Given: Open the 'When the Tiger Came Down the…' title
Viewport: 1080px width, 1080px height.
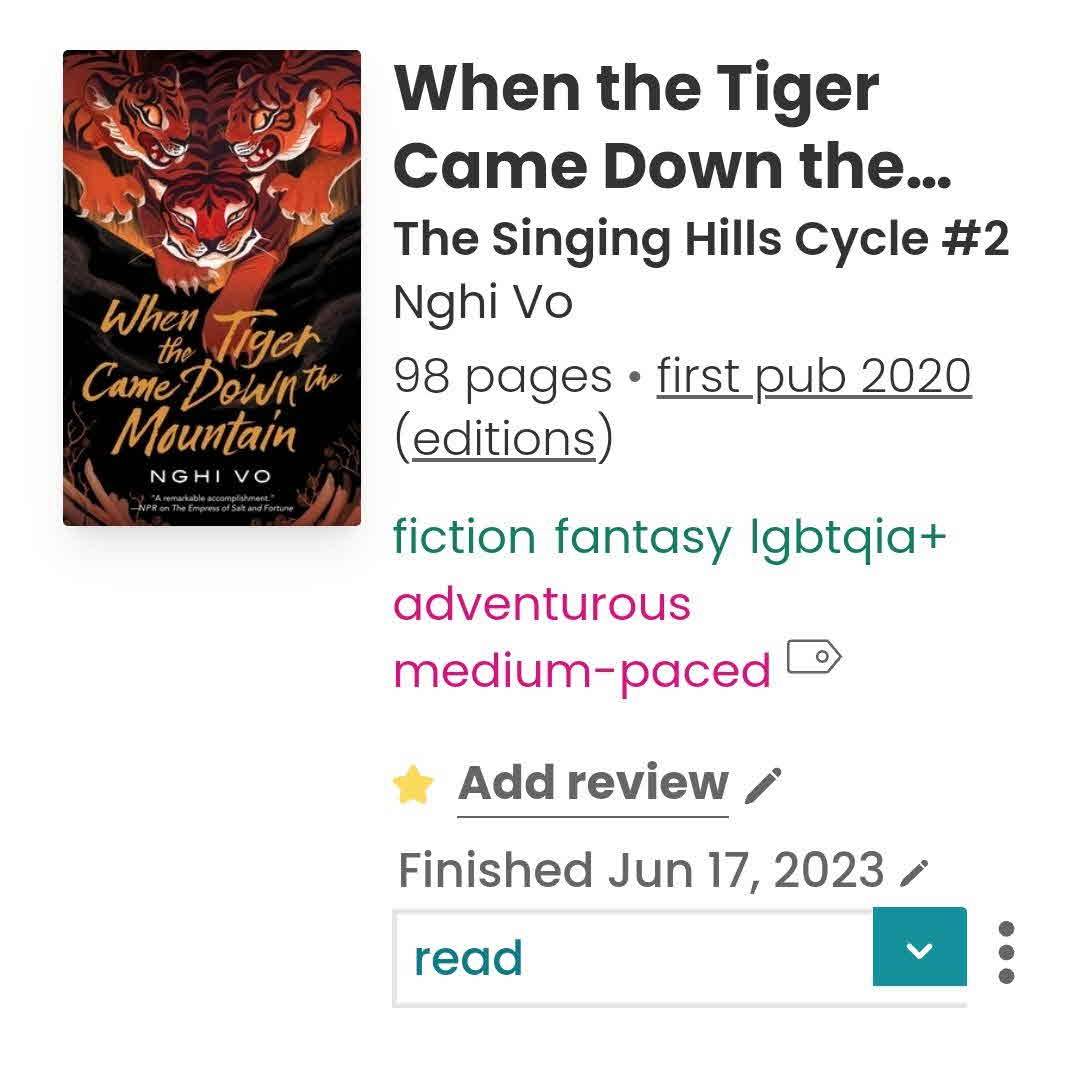Looking at the screenshot, I should tap(671, 127).
